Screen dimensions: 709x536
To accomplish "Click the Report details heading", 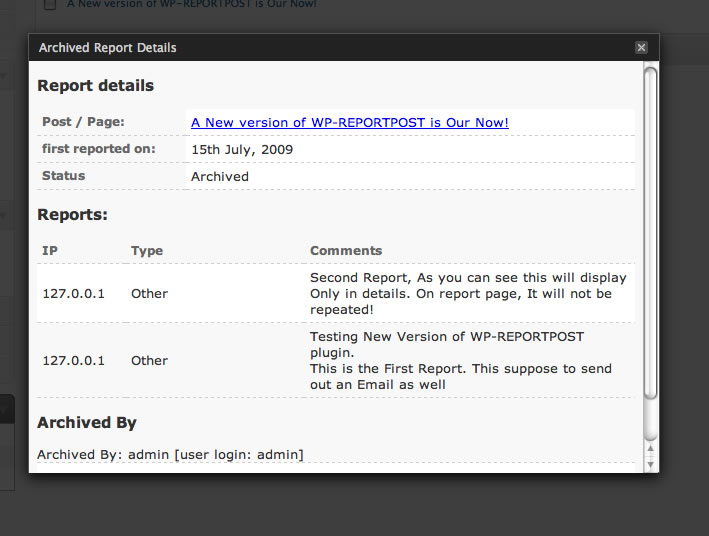I will pyautogui.click(x=96, y=86).
